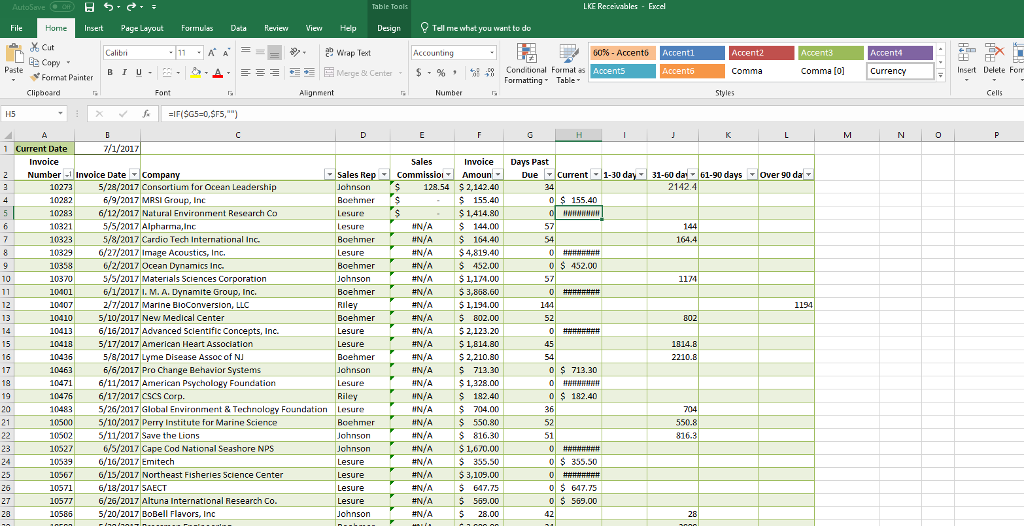Toggle bold formatting
The width and height of the screenshot is (1024, 526).
pos(110,73)
